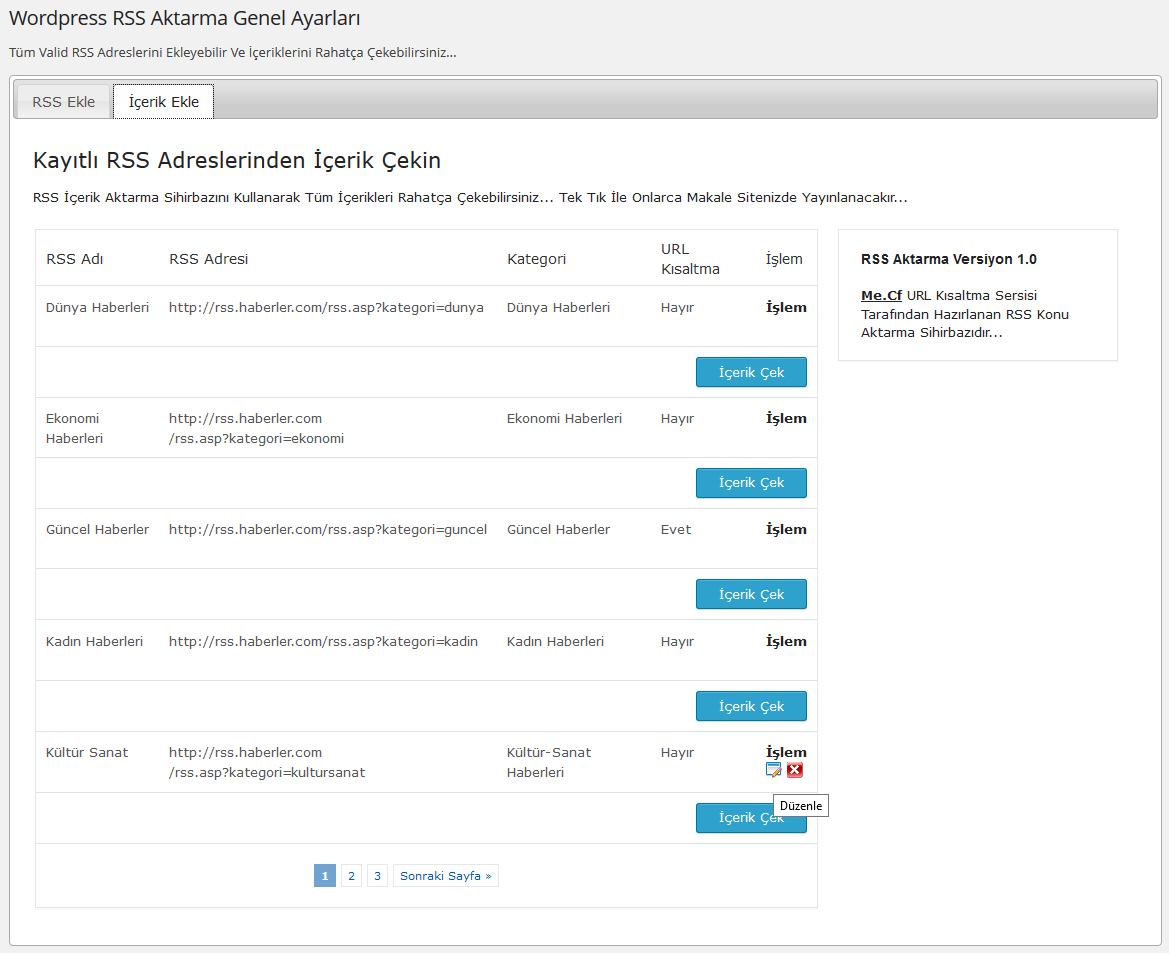Go to page 2 of the RSS list
The height and width of the screenshot is (955, 1169).
(x=351, y=875)
